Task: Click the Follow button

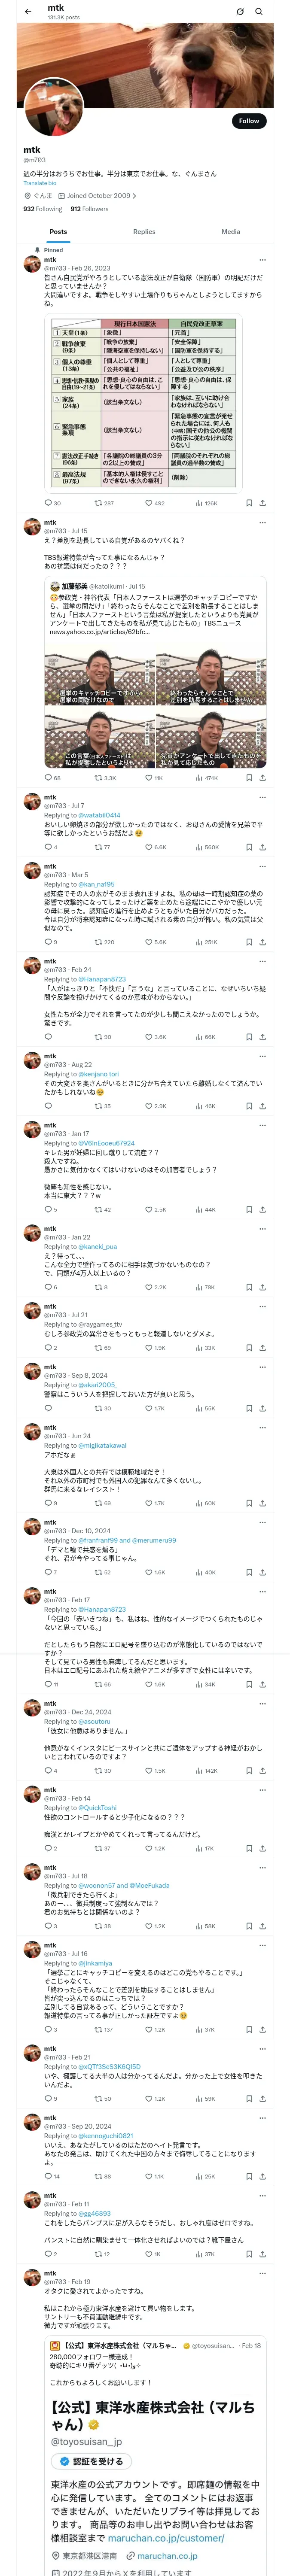Action: click(248, 121)
